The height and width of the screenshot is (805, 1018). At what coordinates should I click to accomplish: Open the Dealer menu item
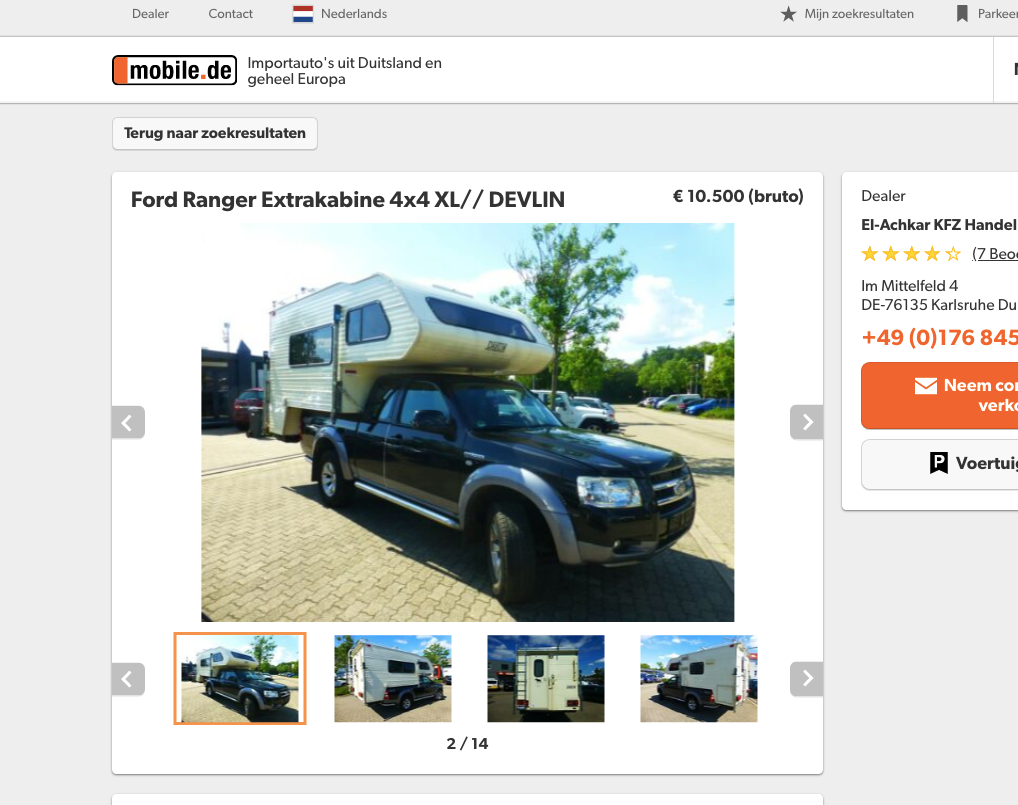point(150,14)
